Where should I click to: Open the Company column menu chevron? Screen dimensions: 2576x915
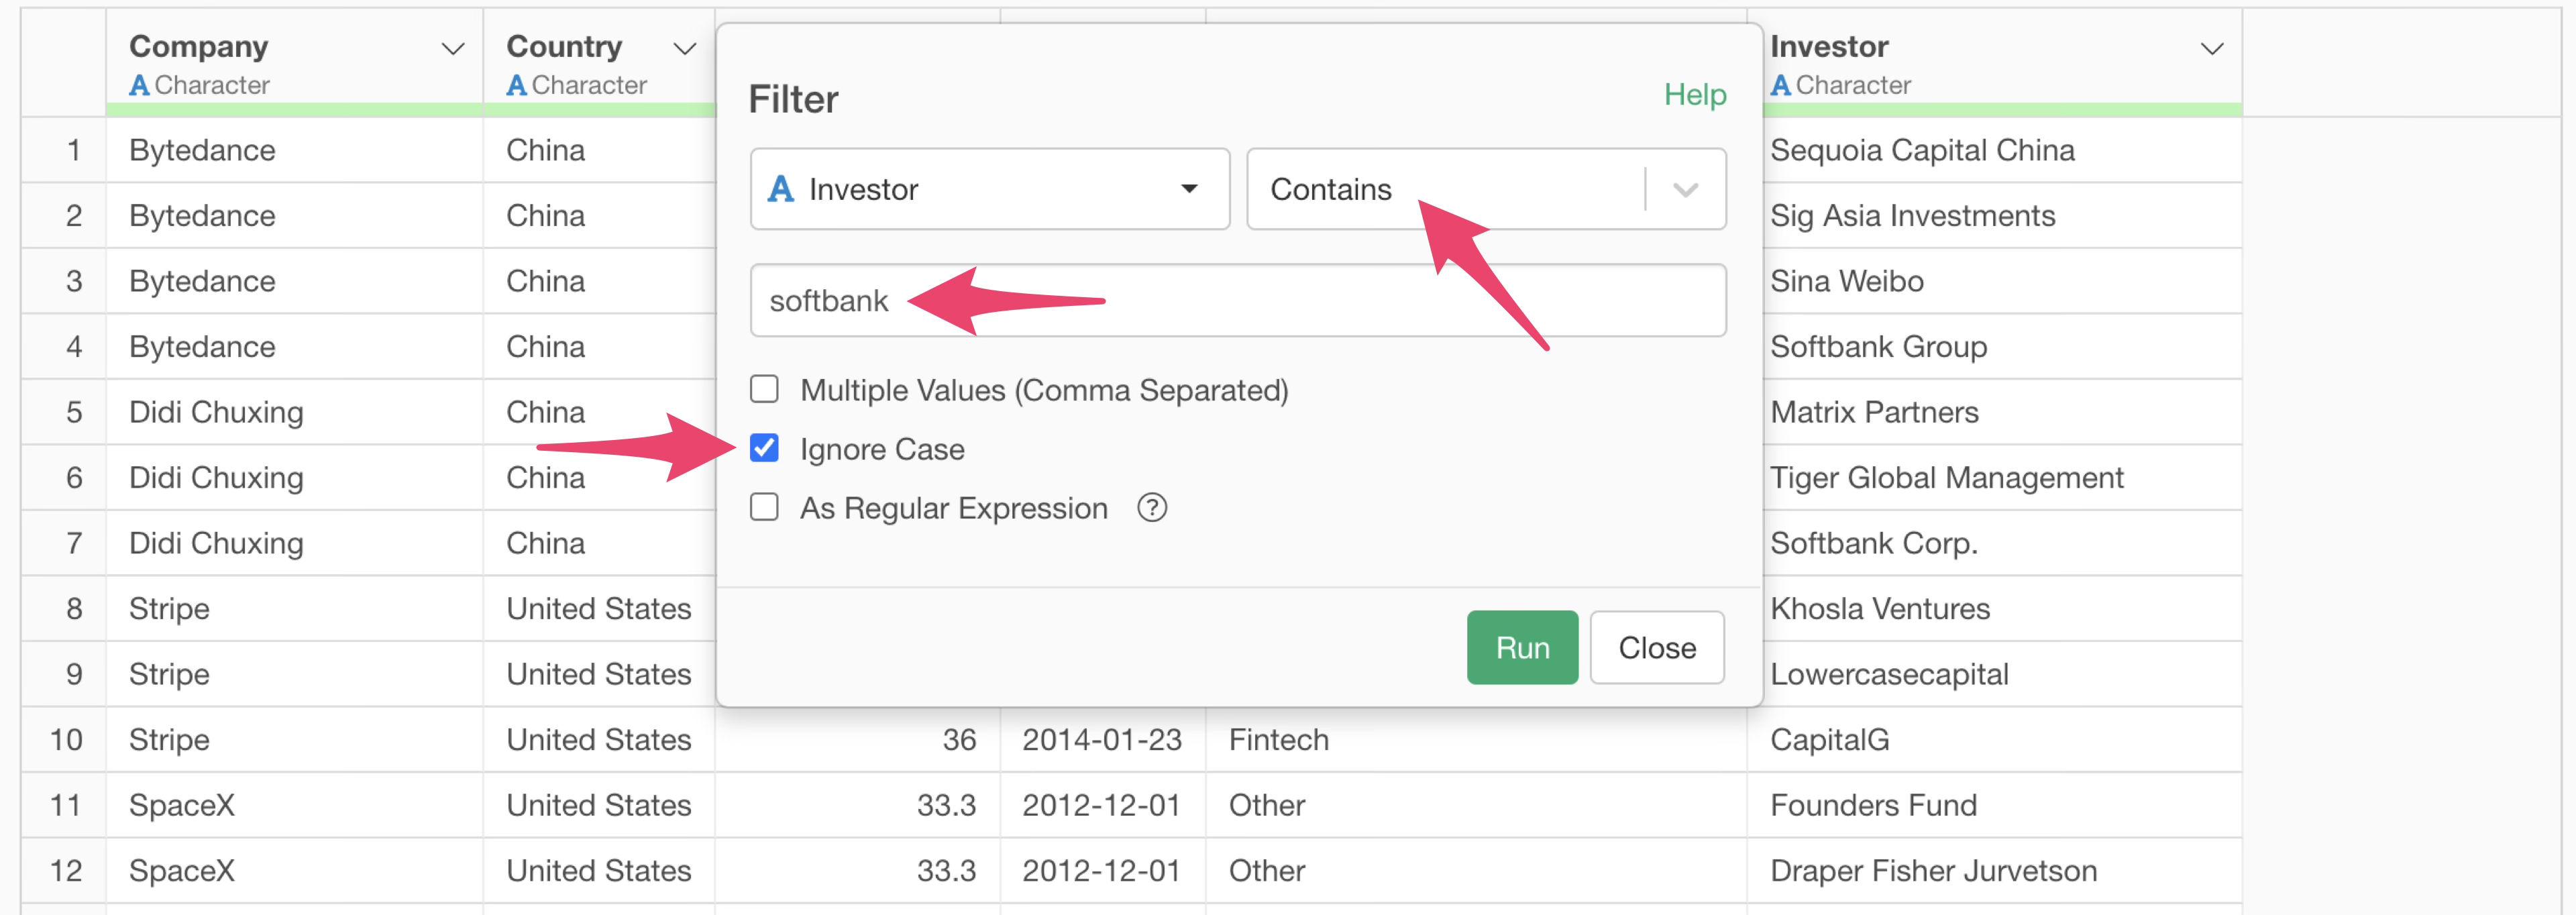point(453,49)
